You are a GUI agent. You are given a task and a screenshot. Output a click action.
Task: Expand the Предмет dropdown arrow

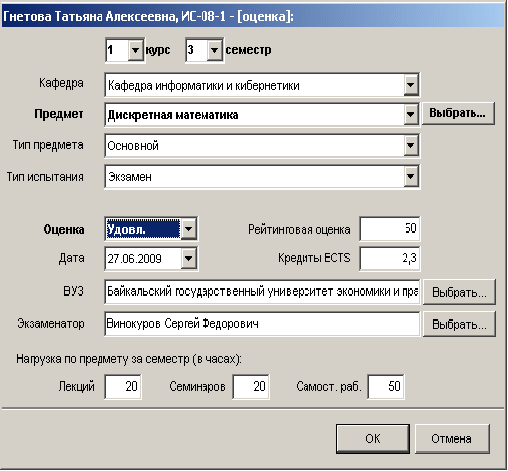click(x=411, y=114)
